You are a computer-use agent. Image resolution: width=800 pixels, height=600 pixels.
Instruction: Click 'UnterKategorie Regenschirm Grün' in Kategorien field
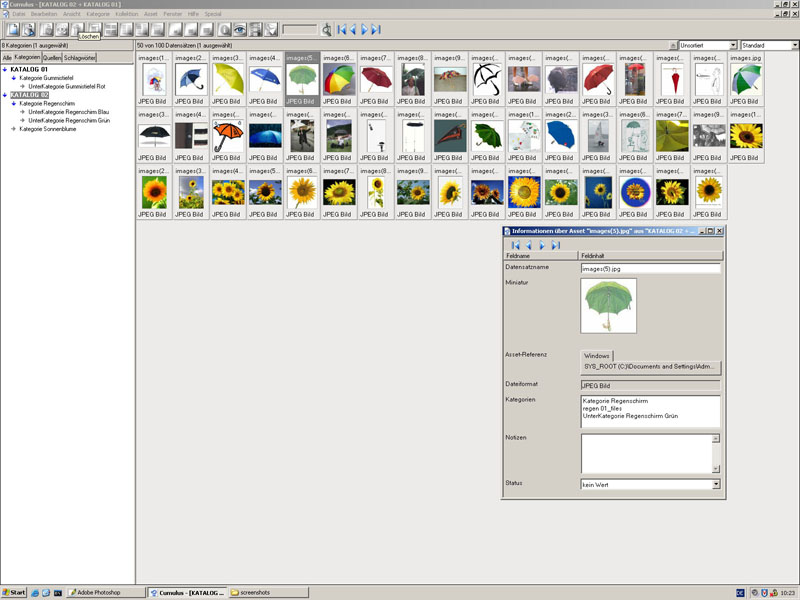(630, 416)
